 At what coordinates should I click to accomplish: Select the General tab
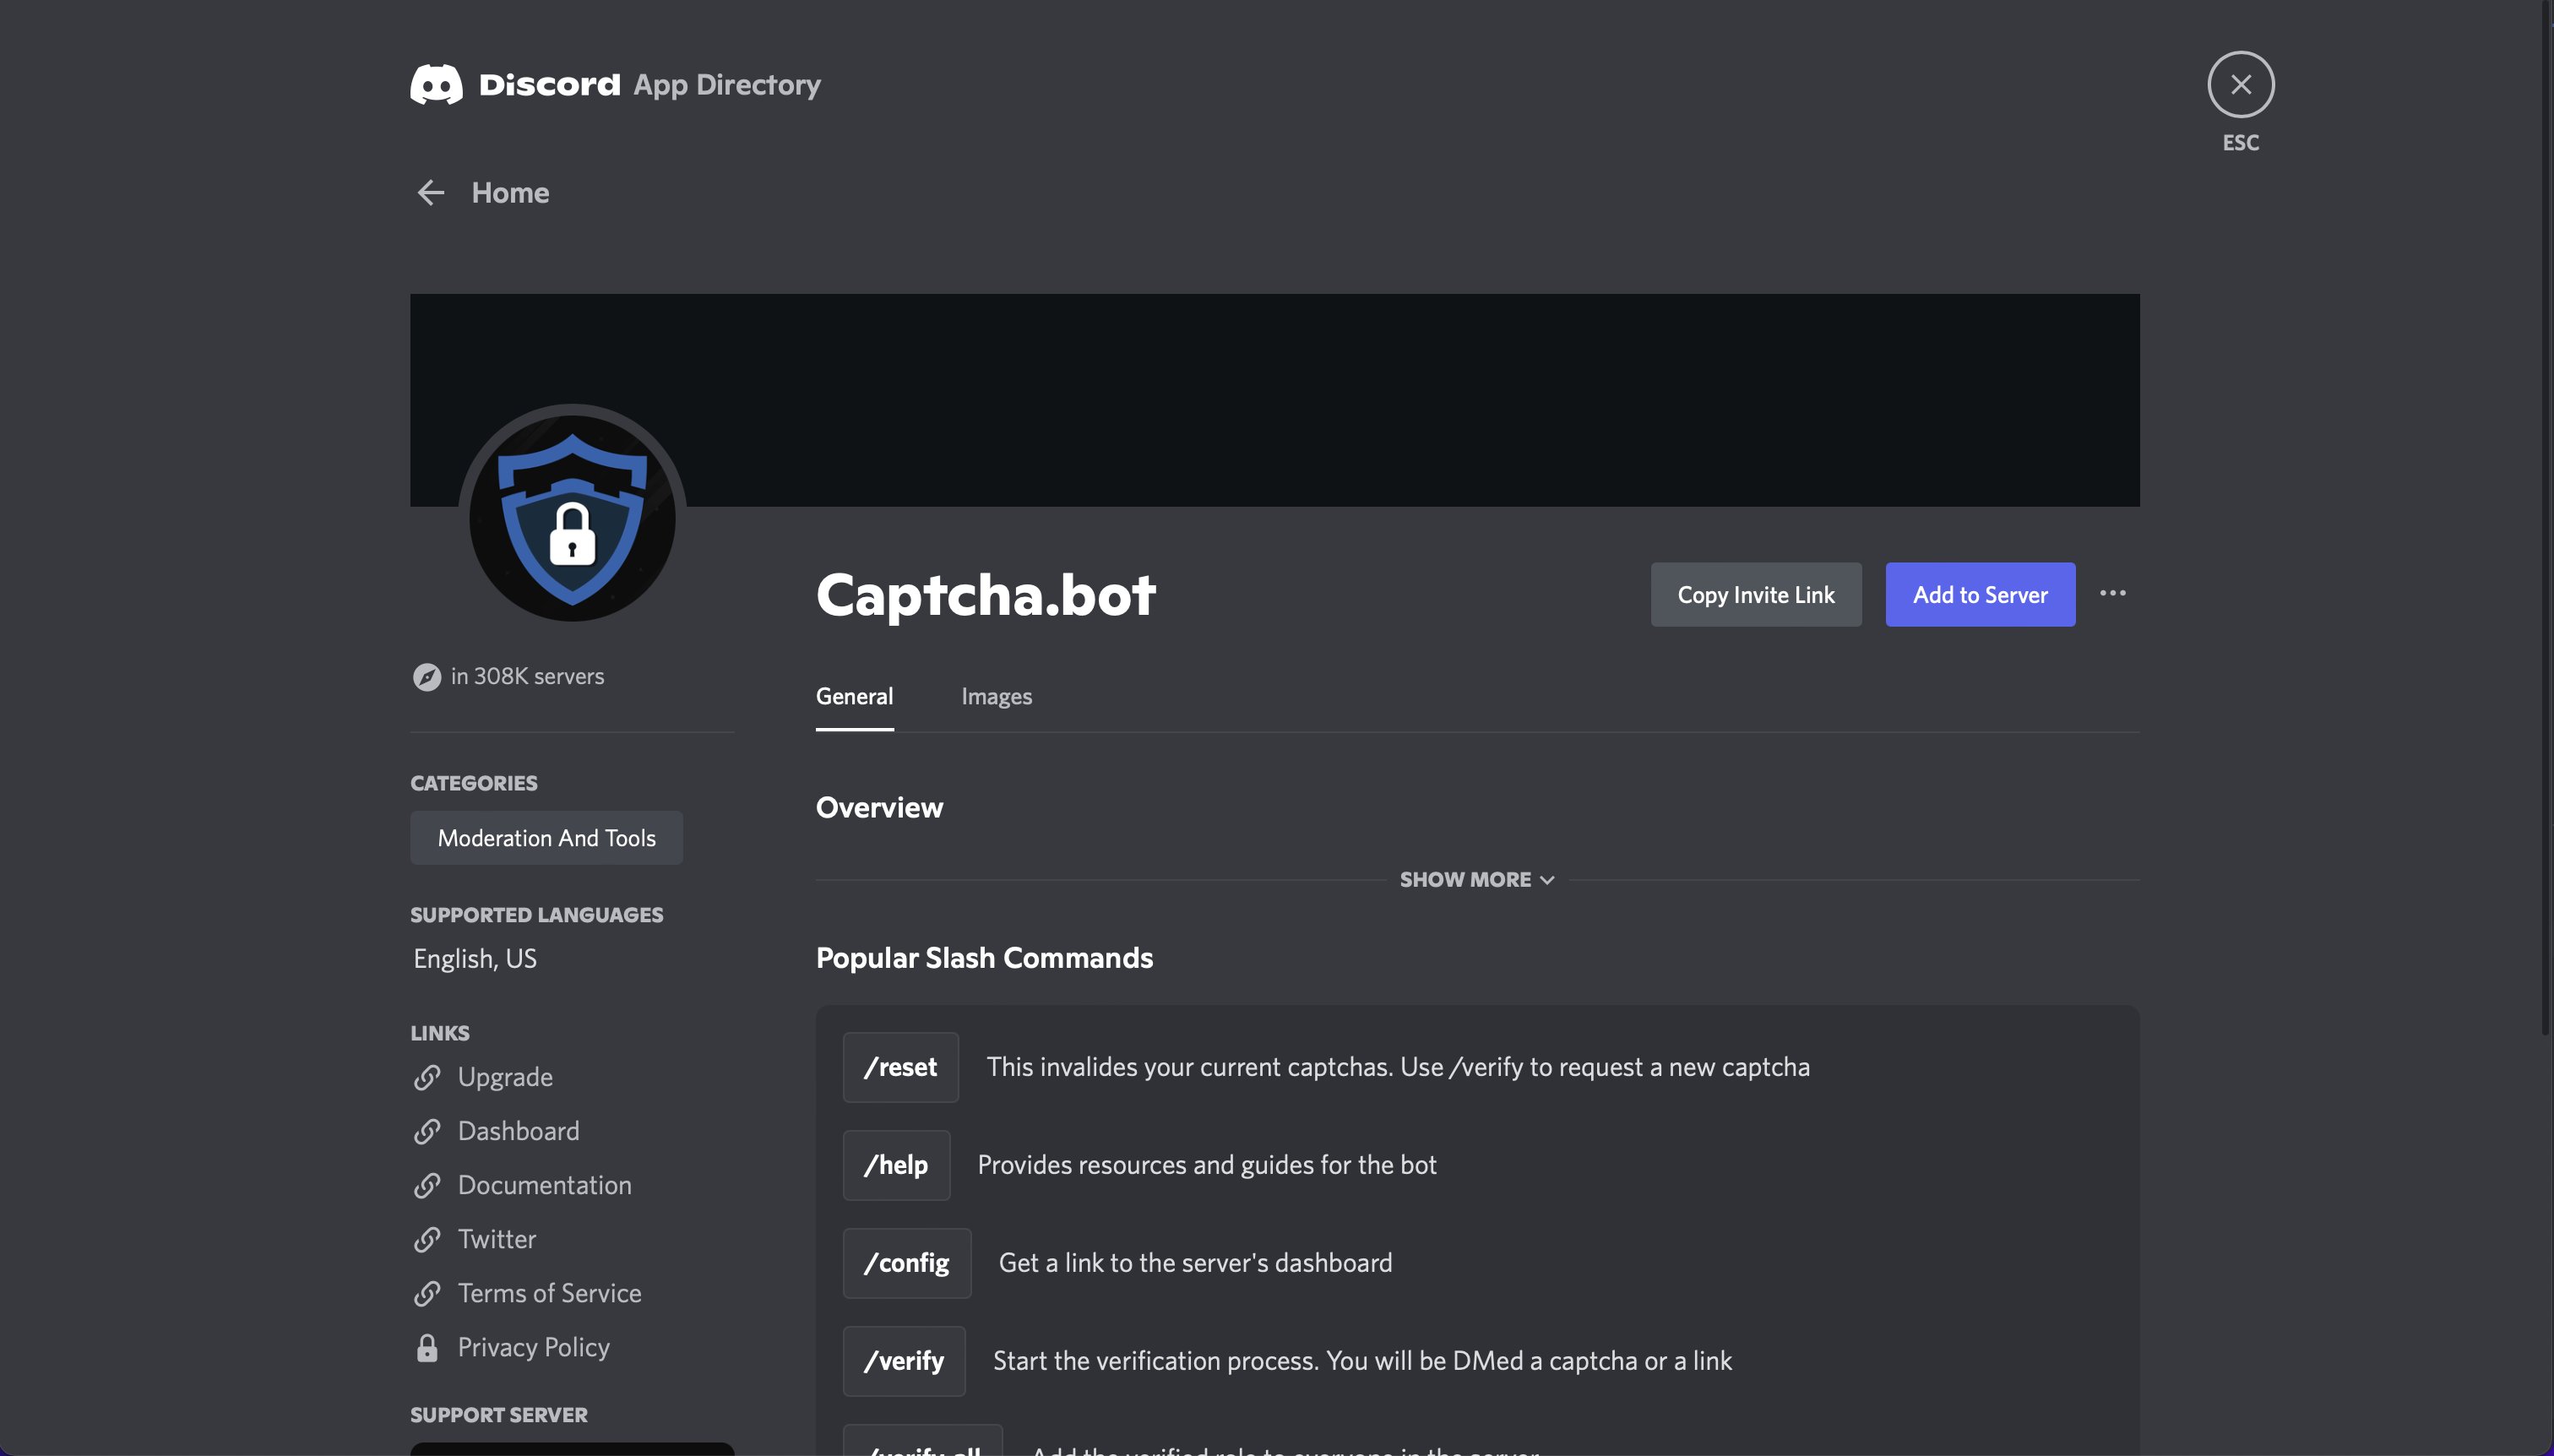pos(853,696)
